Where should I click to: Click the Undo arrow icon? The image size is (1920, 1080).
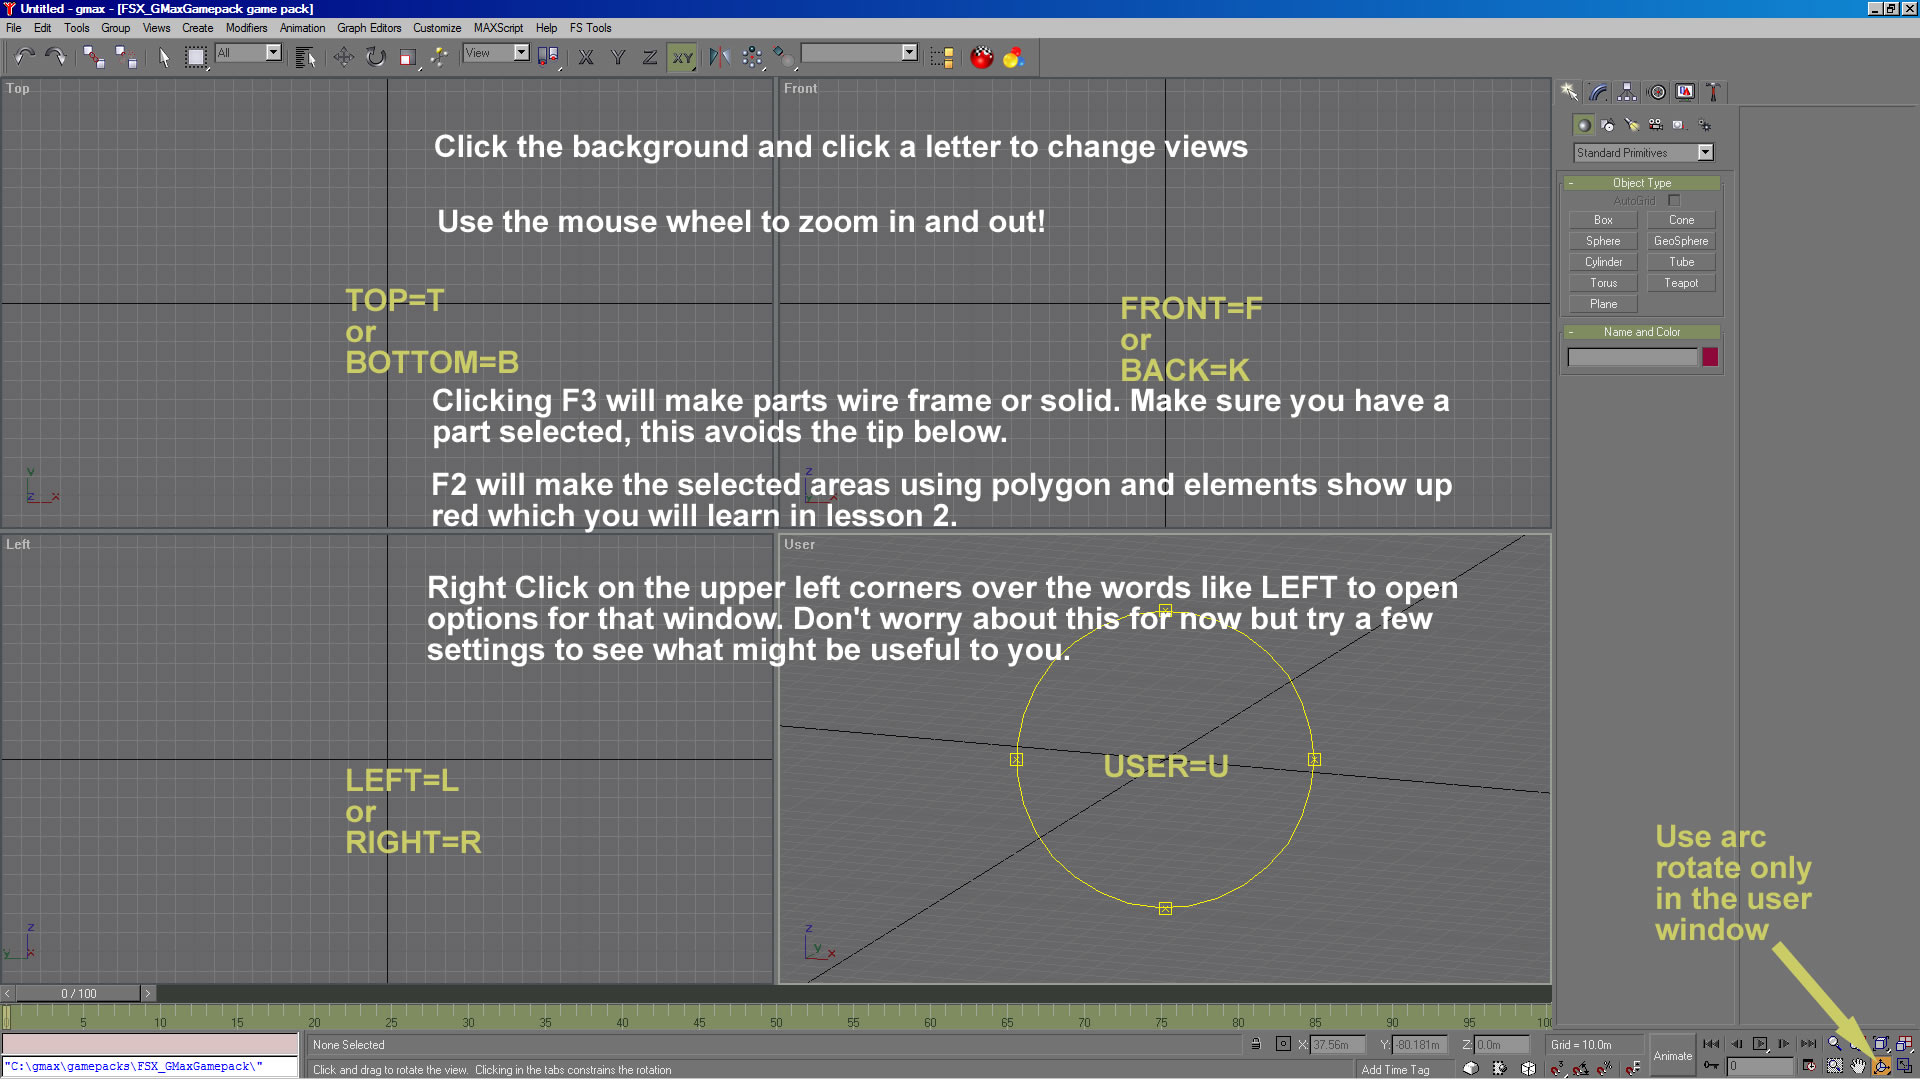click(24, 57)
